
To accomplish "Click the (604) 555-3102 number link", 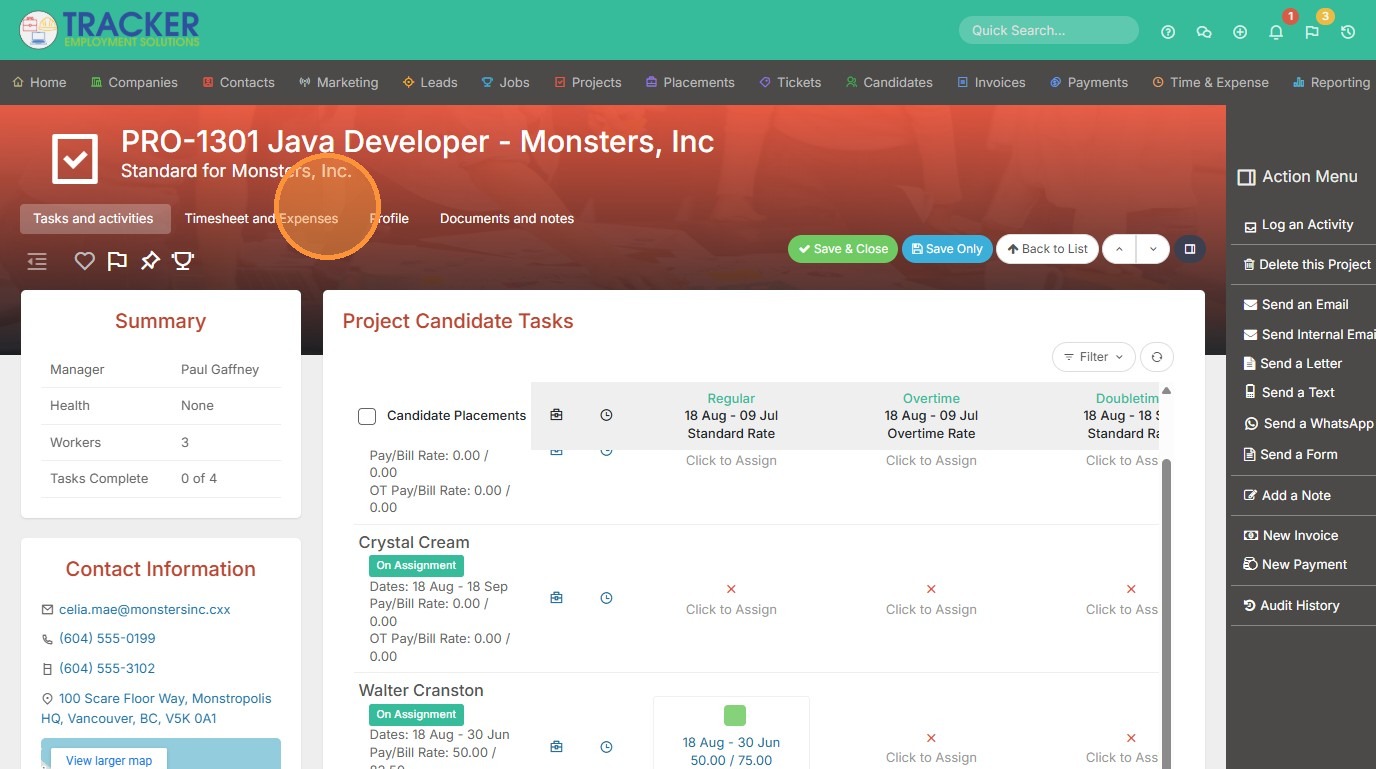I will click(107, 668).
